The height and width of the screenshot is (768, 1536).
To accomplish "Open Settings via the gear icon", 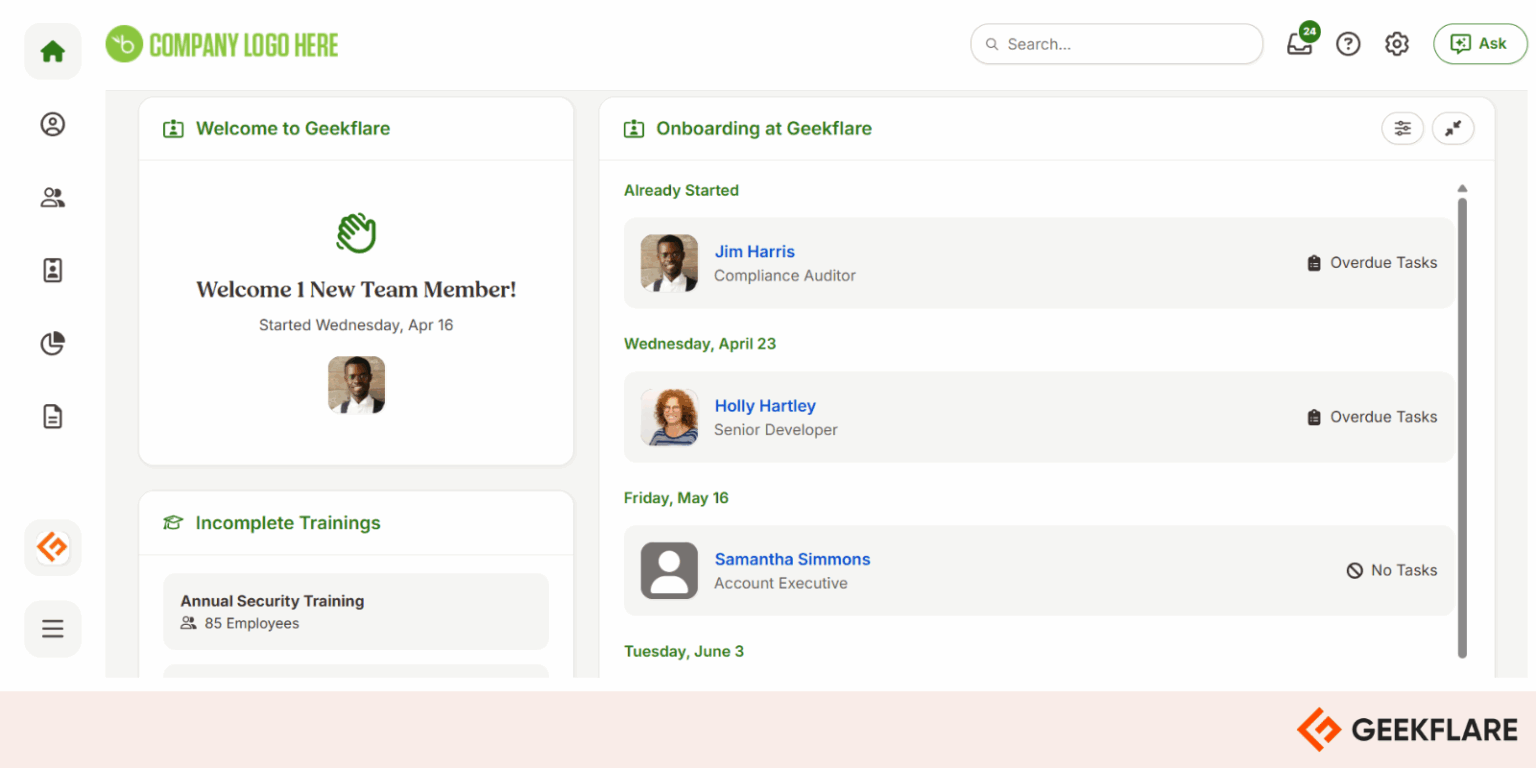I will click(x=1396, y=44).
